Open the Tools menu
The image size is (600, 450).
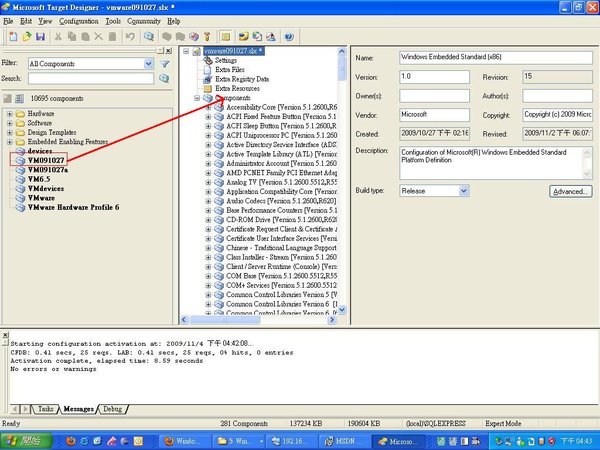tap(113, 21)
